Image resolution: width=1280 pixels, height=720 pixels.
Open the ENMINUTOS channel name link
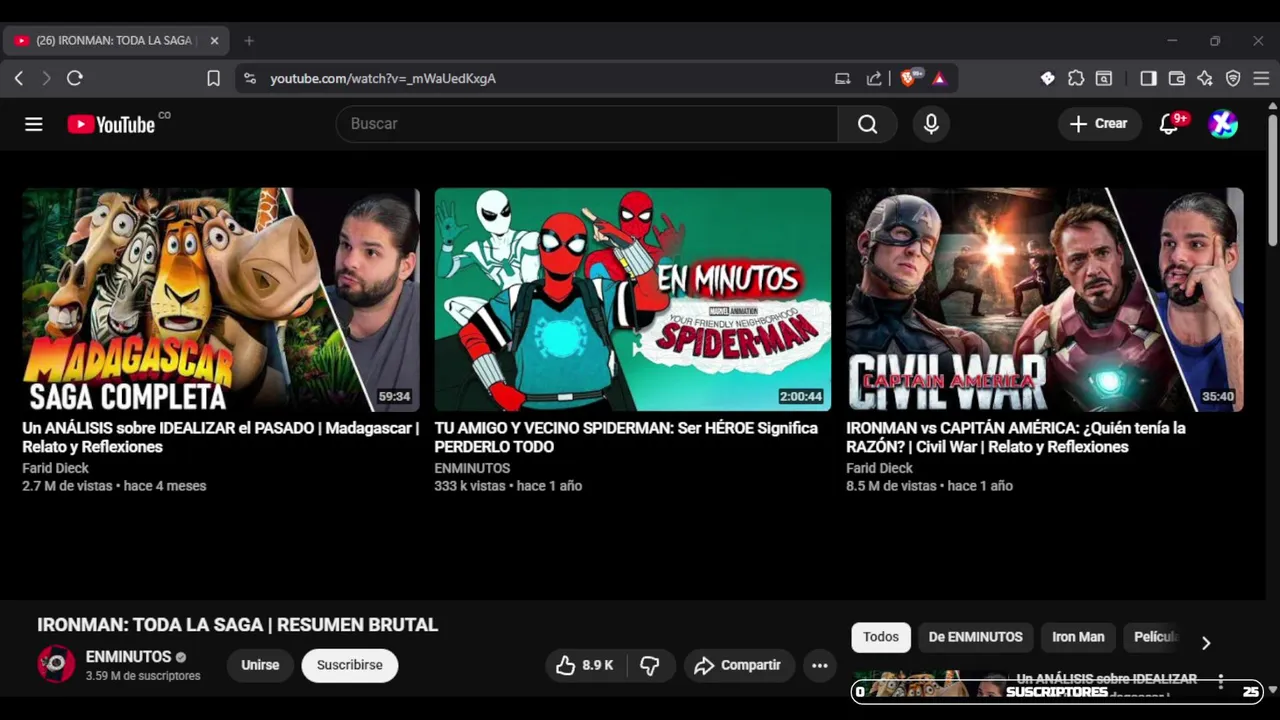click(129, 657)
